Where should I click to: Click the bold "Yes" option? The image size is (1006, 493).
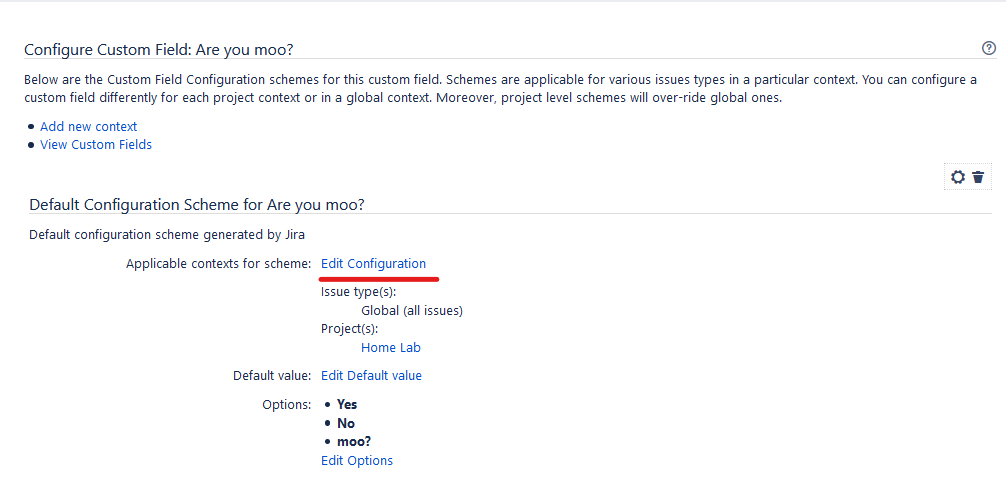[x=347, y=404]
